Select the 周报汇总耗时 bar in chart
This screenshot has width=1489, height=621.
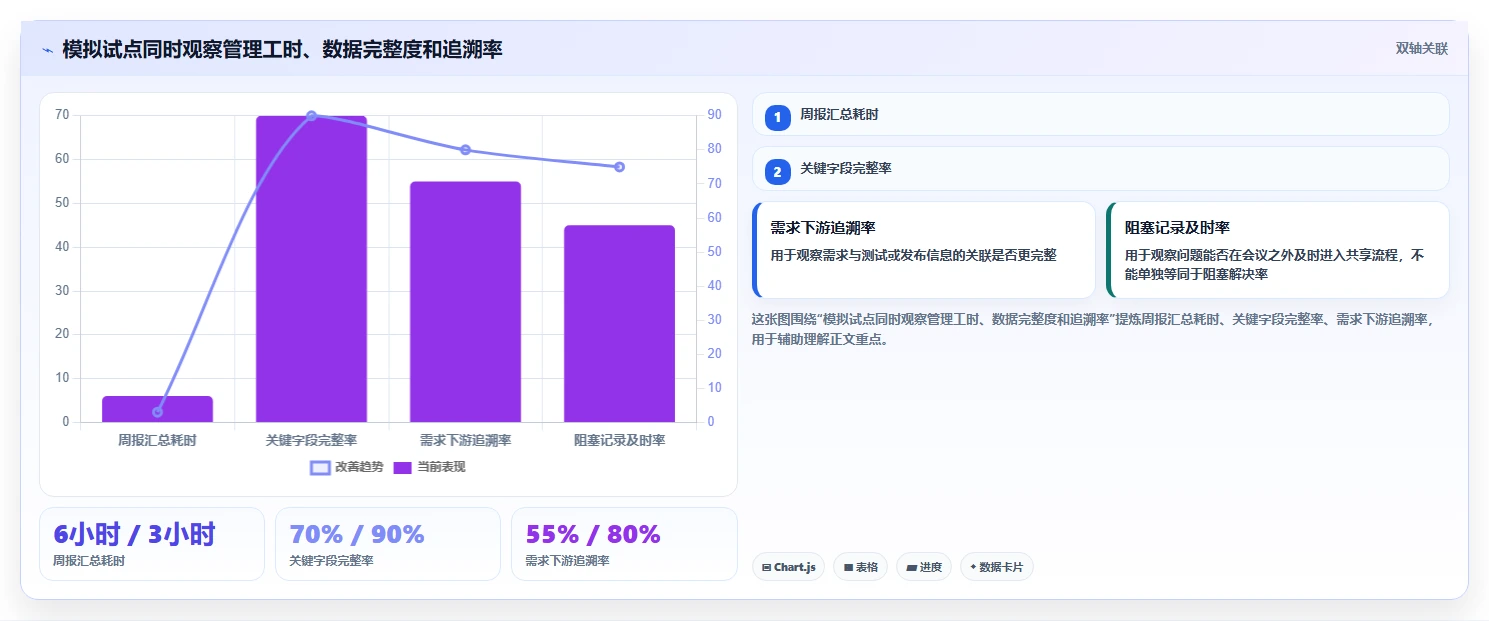[157, 409]
